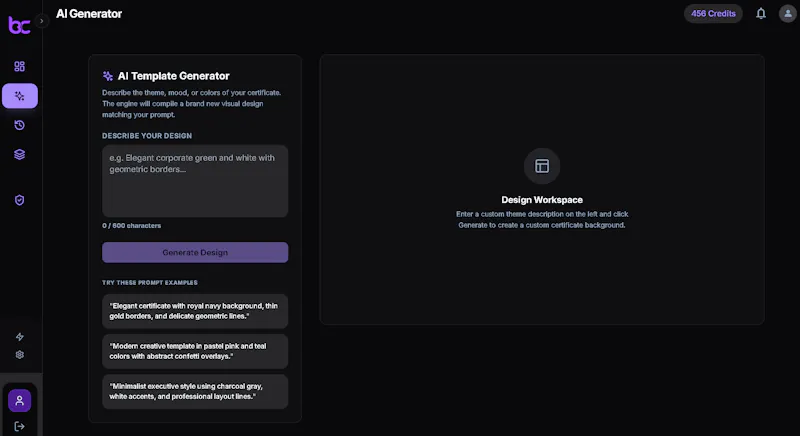
Task: Click the bc logo in the sidebar
Action: click(19, 24)
